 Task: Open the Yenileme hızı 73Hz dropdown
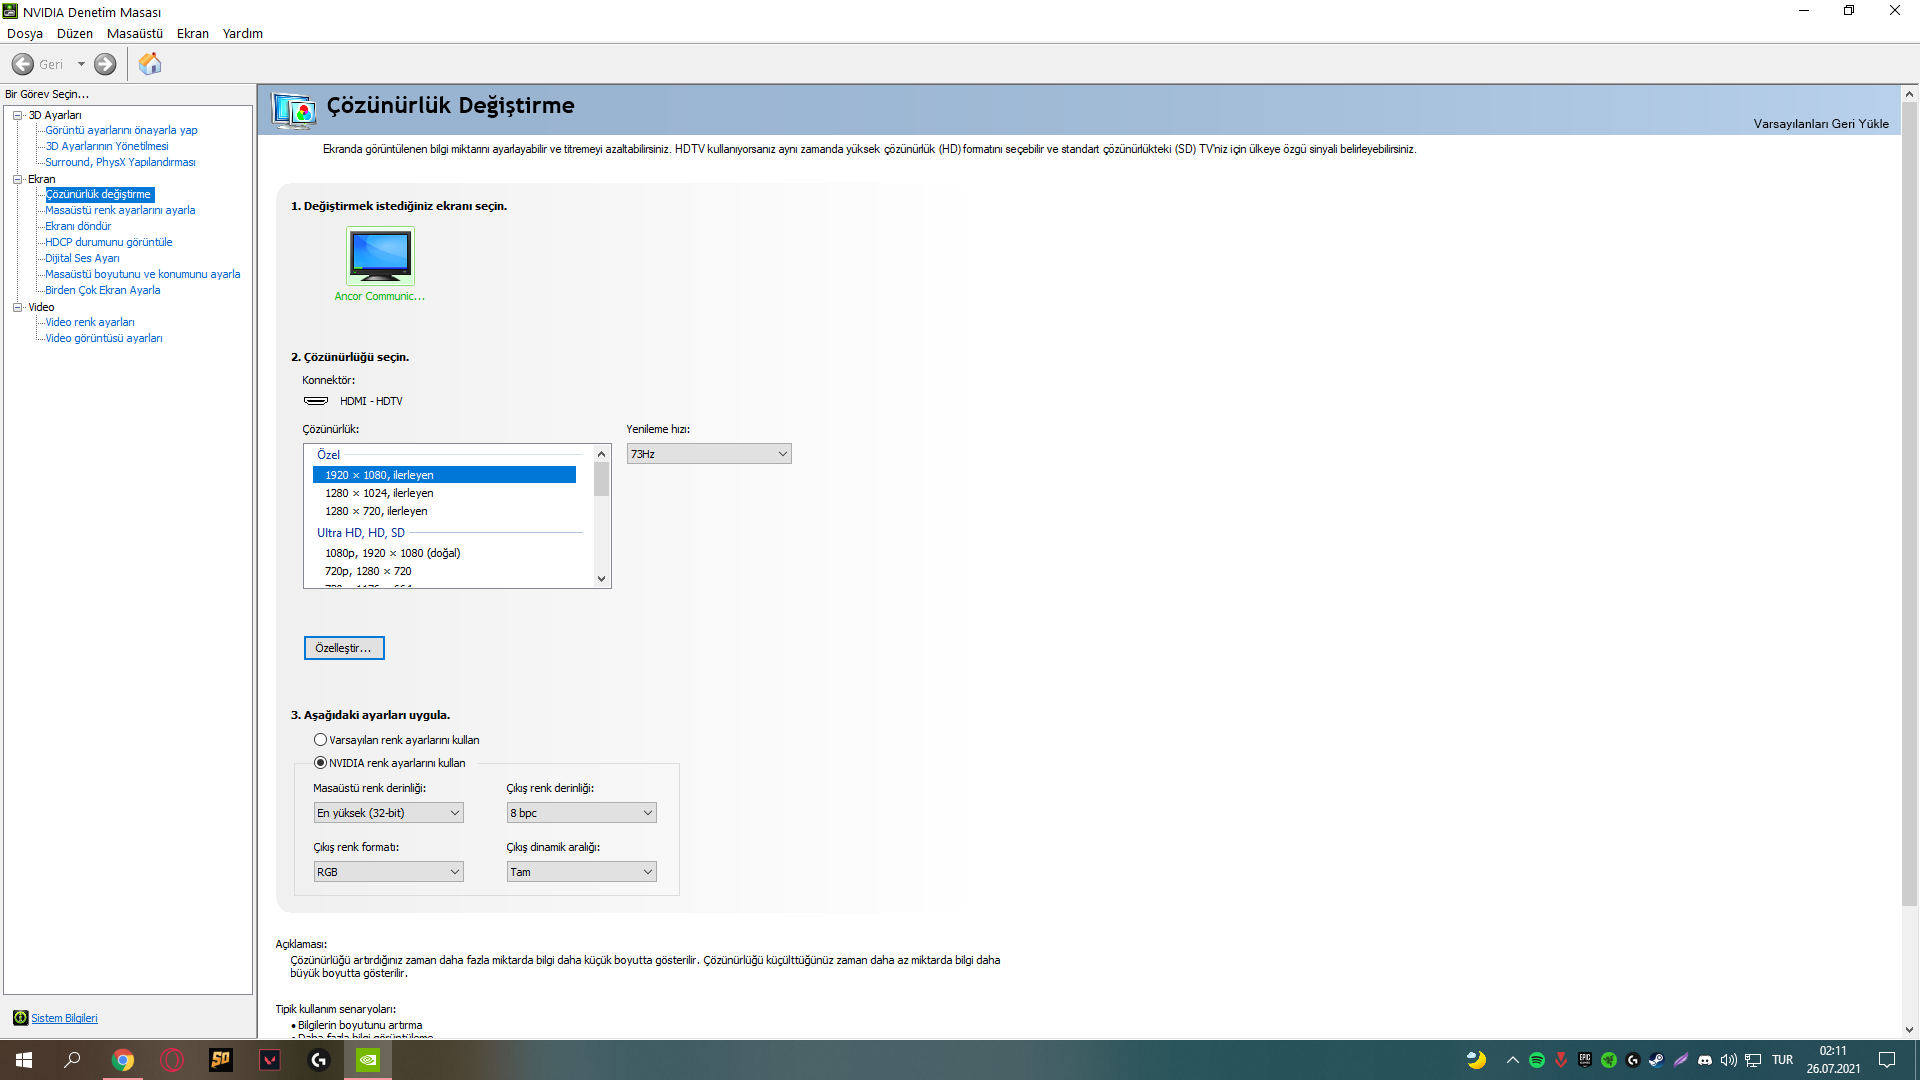coord(708,454)
